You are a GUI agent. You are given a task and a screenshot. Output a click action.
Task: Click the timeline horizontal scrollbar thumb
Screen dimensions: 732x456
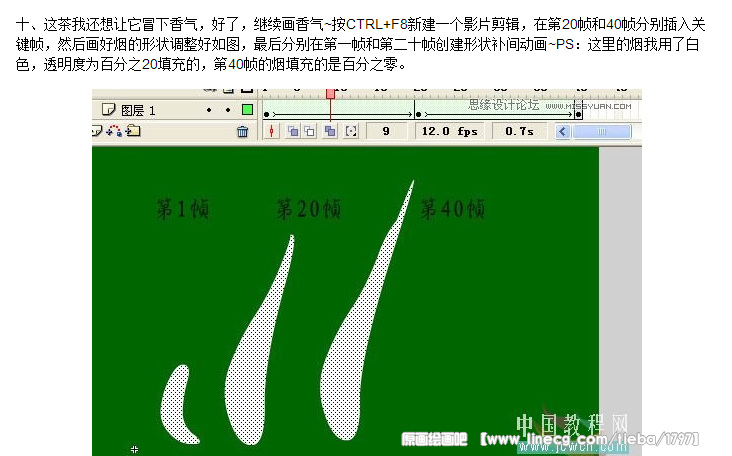pyautogui.click(x=602, y=132)
